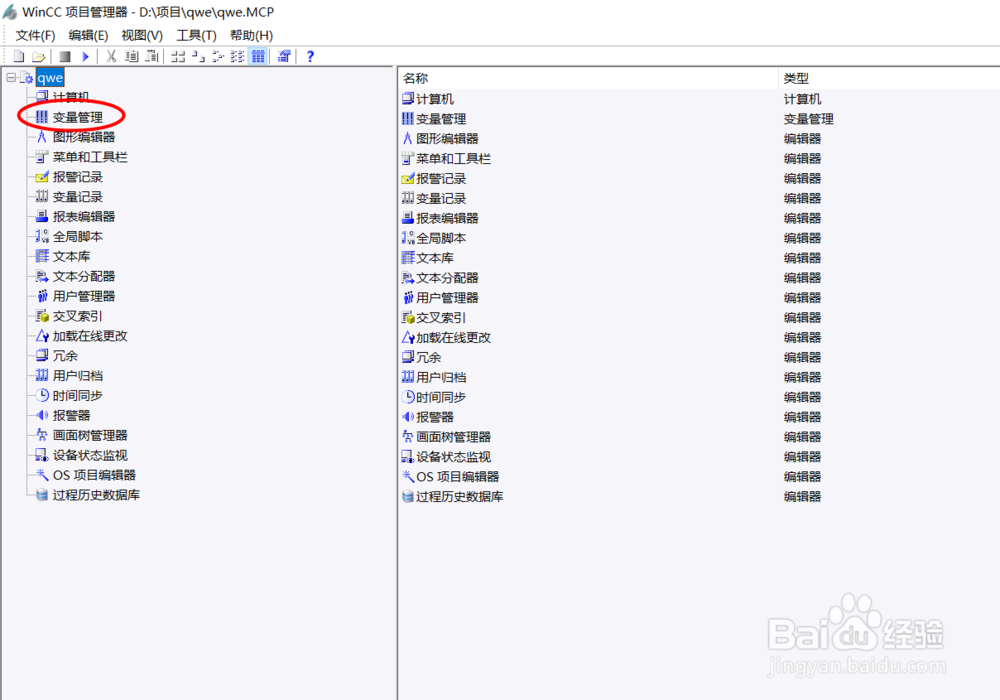Open 帮助(H) menu
The image size is (1000, 700).
pos(251,35)
